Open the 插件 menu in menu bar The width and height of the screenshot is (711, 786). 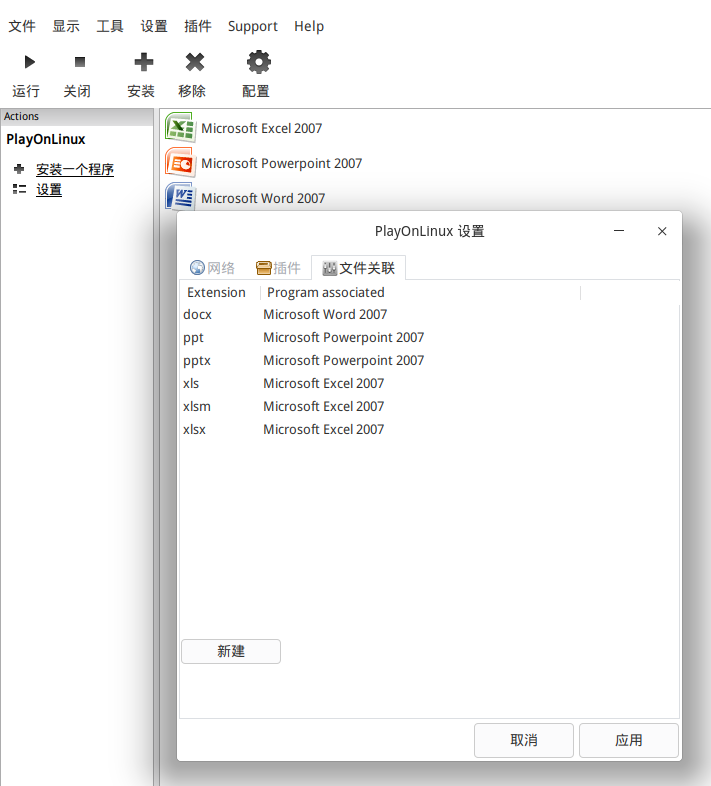point(198,26)
